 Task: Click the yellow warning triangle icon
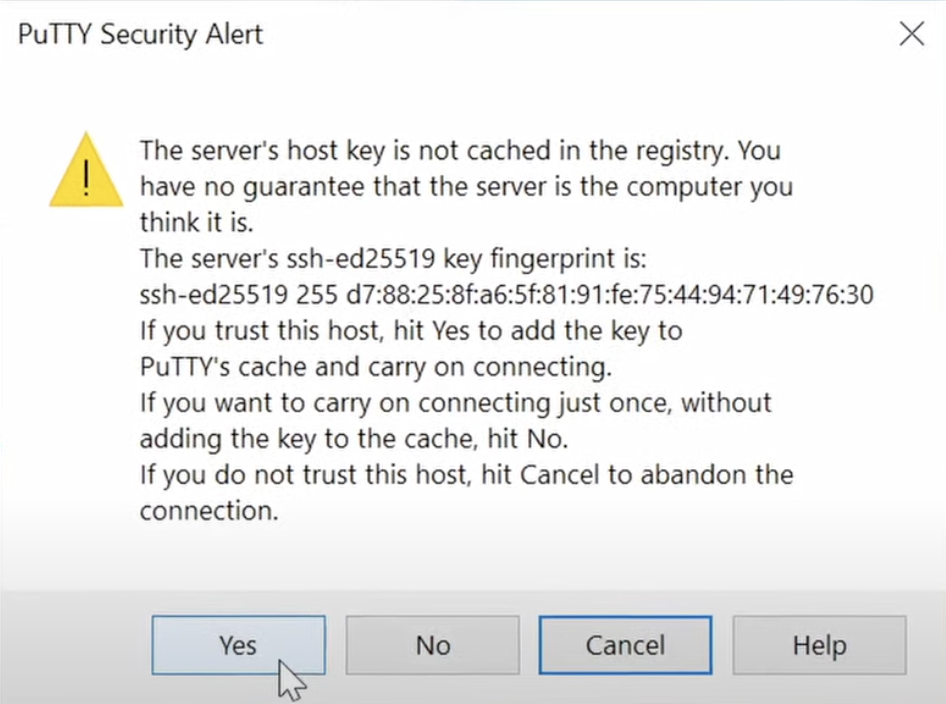tap(86, 170)
